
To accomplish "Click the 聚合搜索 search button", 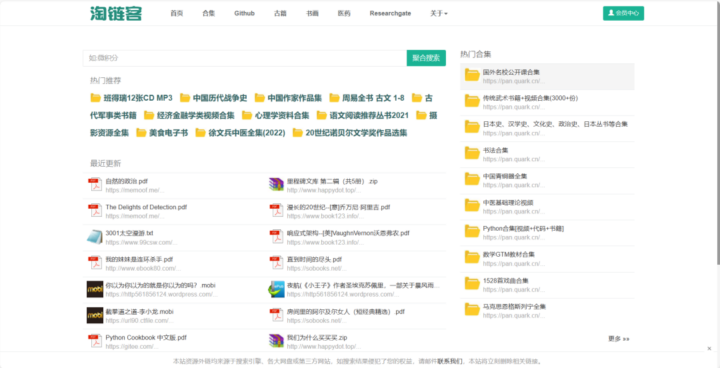I will point(426,58).
